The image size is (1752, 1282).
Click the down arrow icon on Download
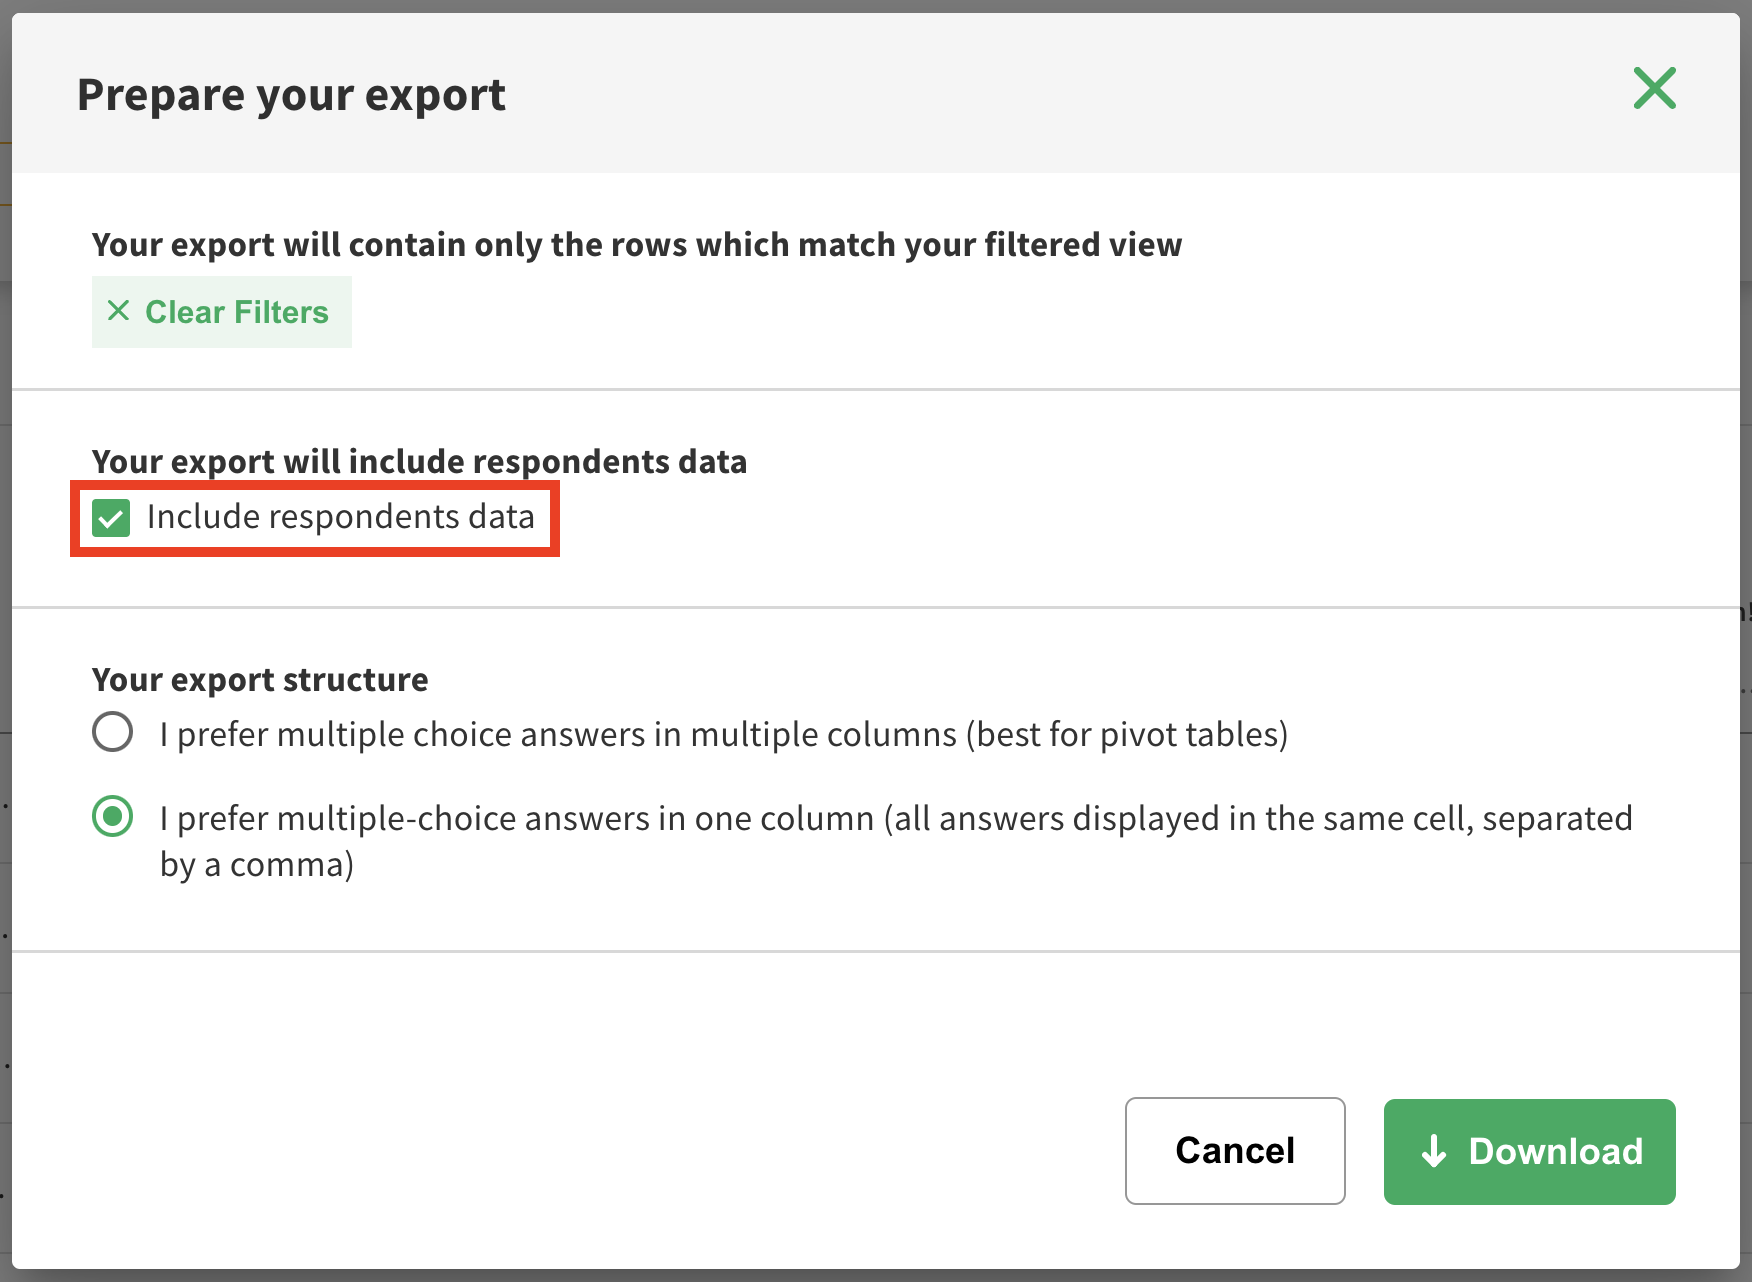point(1434,1151)
